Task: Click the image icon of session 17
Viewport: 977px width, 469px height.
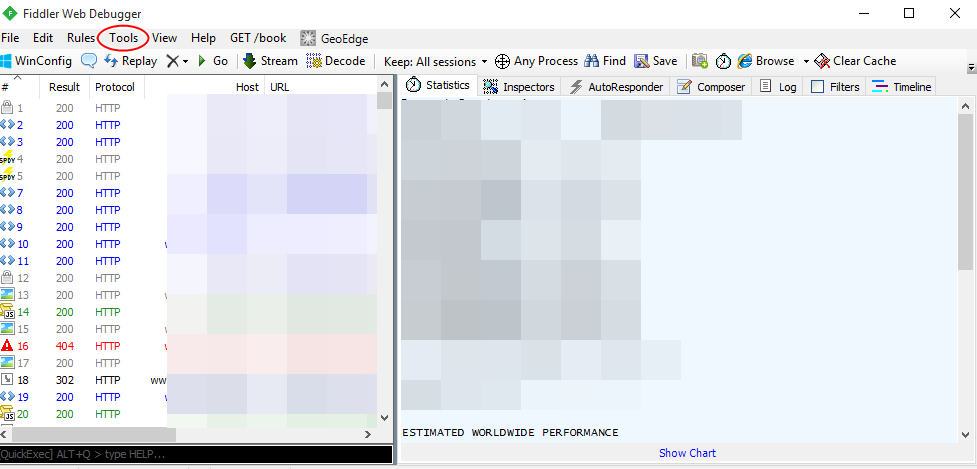Action: tap(7, 362)
